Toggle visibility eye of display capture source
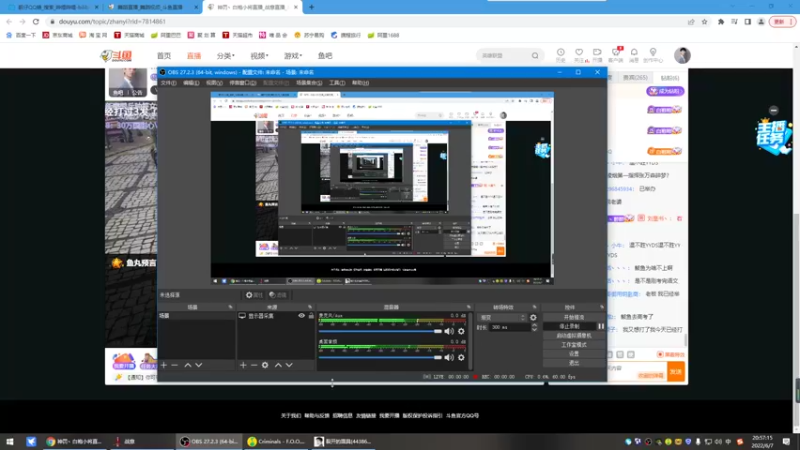Image resolution: width=800 pixels, height=450 pixels. coord(302,316)
